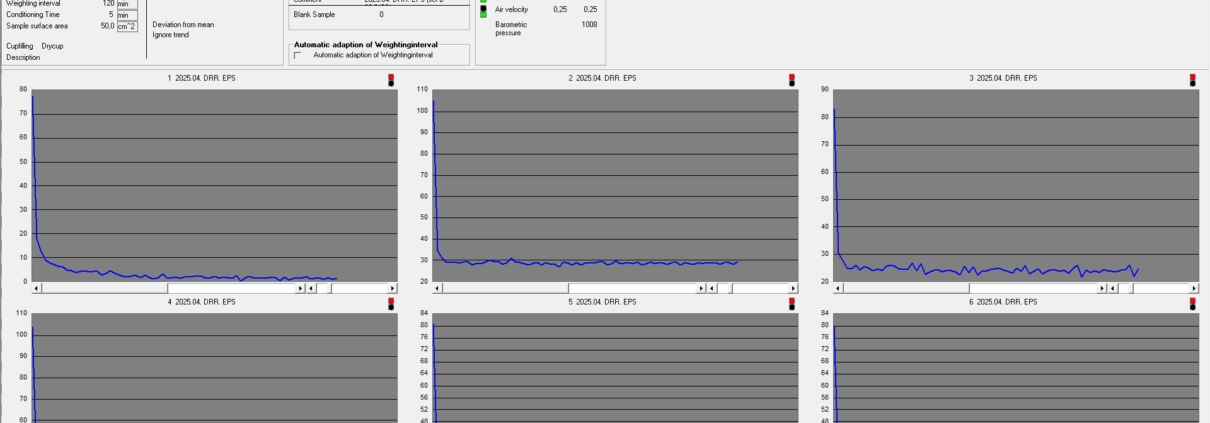Click chart 1 title '2025.04. DRR. EPS'
The width and height of the screenshot is (1210, 423).
205,78
